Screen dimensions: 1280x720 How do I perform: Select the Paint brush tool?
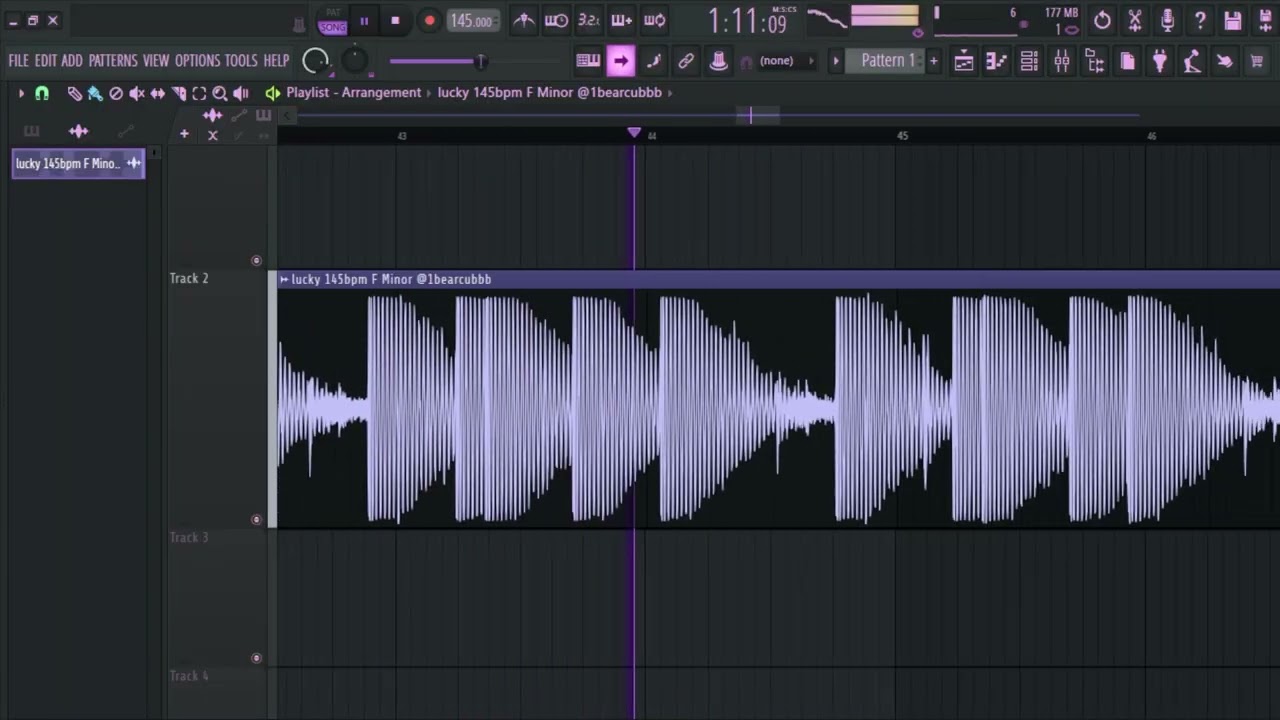click(x=95, y=93)
